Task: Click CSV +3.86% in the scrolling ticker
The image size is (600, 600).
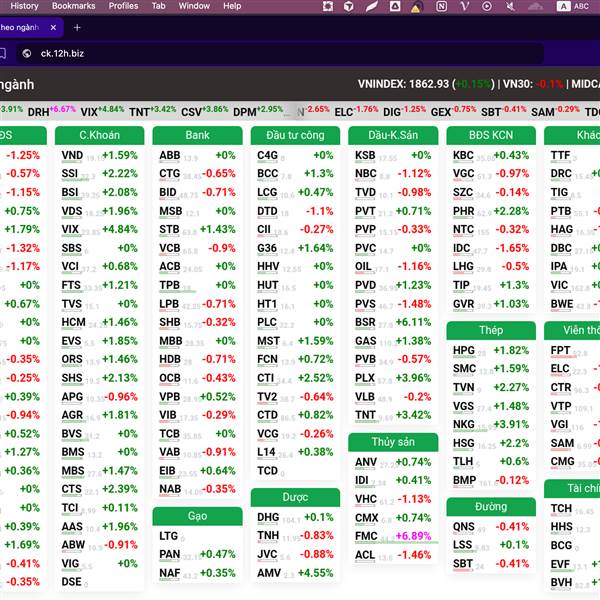Action: tap(204, 111)
